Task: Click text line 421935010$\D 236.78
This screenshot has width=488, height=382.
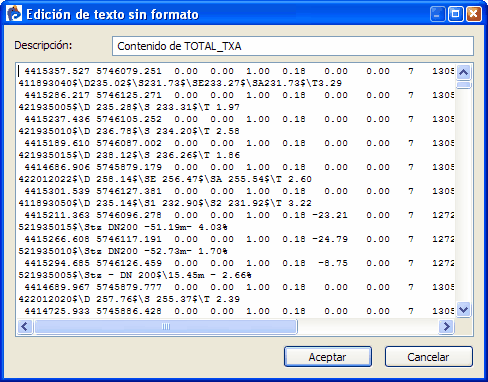Action: 129,131
